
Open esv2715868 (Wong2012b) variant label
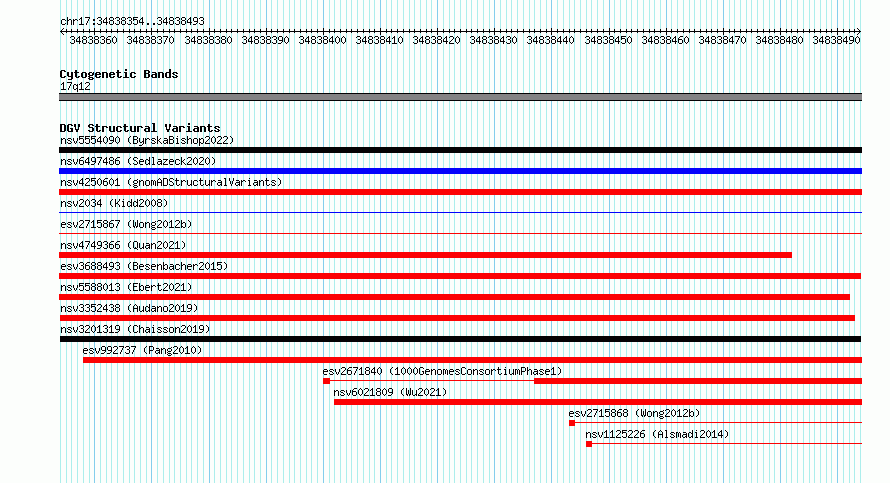[x=634, y=413]
